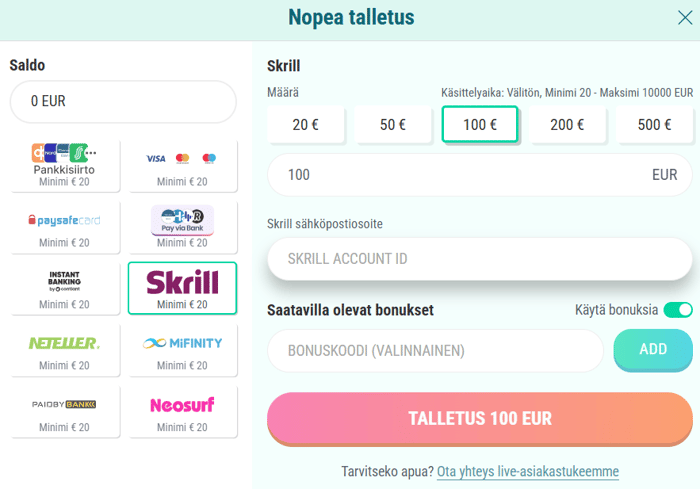Choose Neteller payment method
The height and width of the screenshot is (489, 700).
(65, 350)
